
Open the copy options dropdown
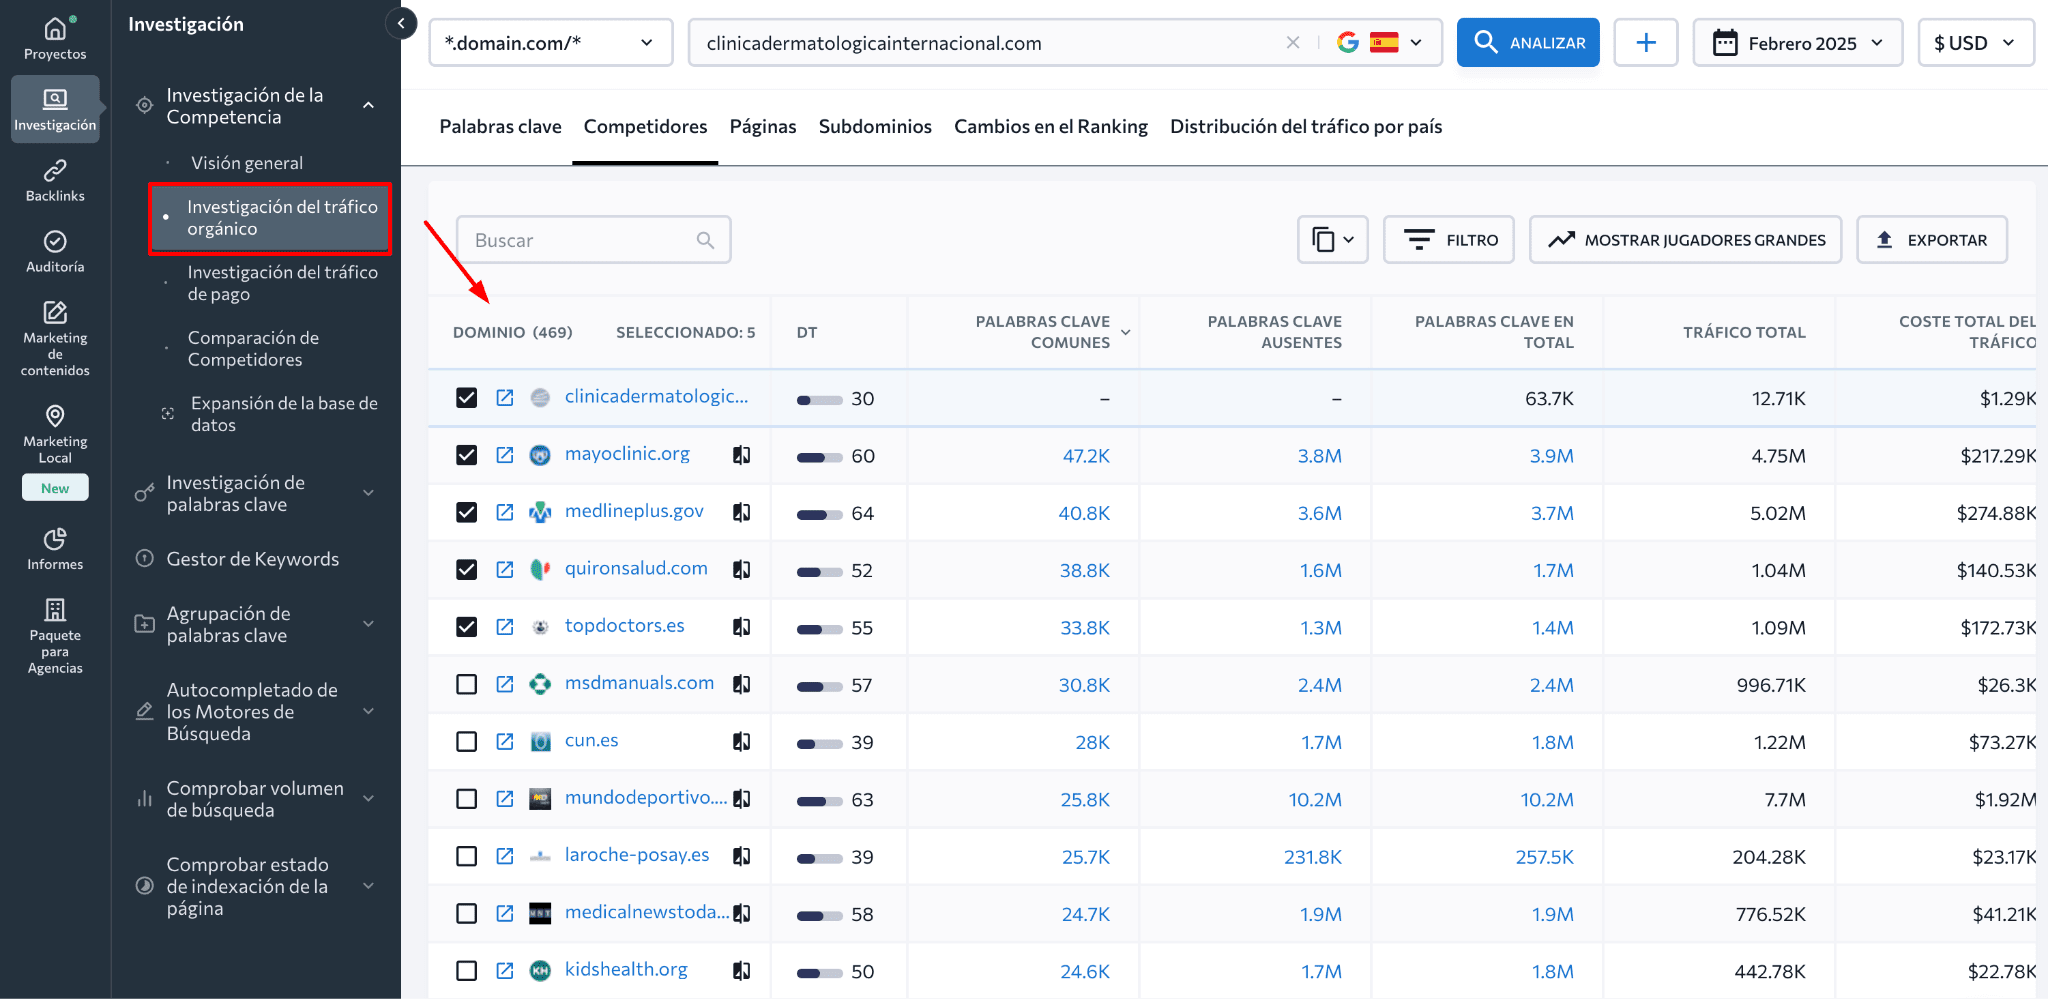[1332, 240]
